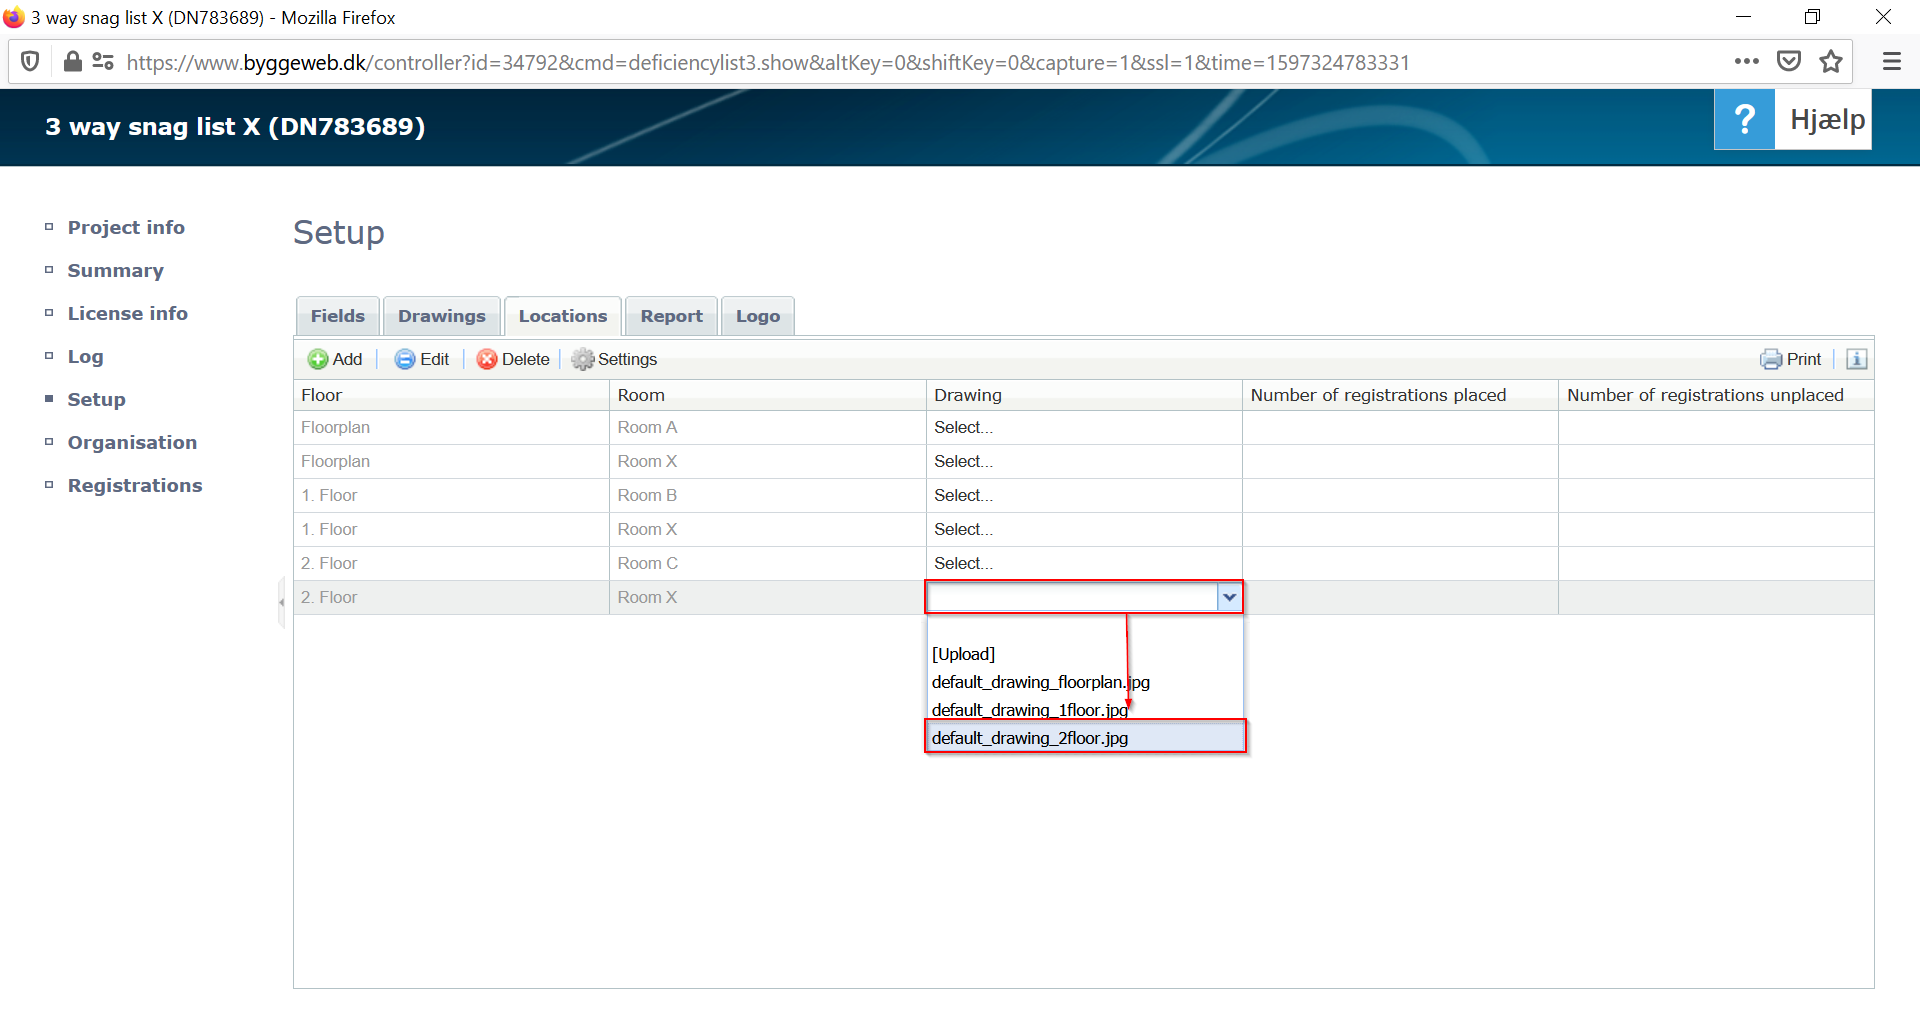Bookmark this page with the star icon
1920x1017 pixels.
[x=1831, y=61]
